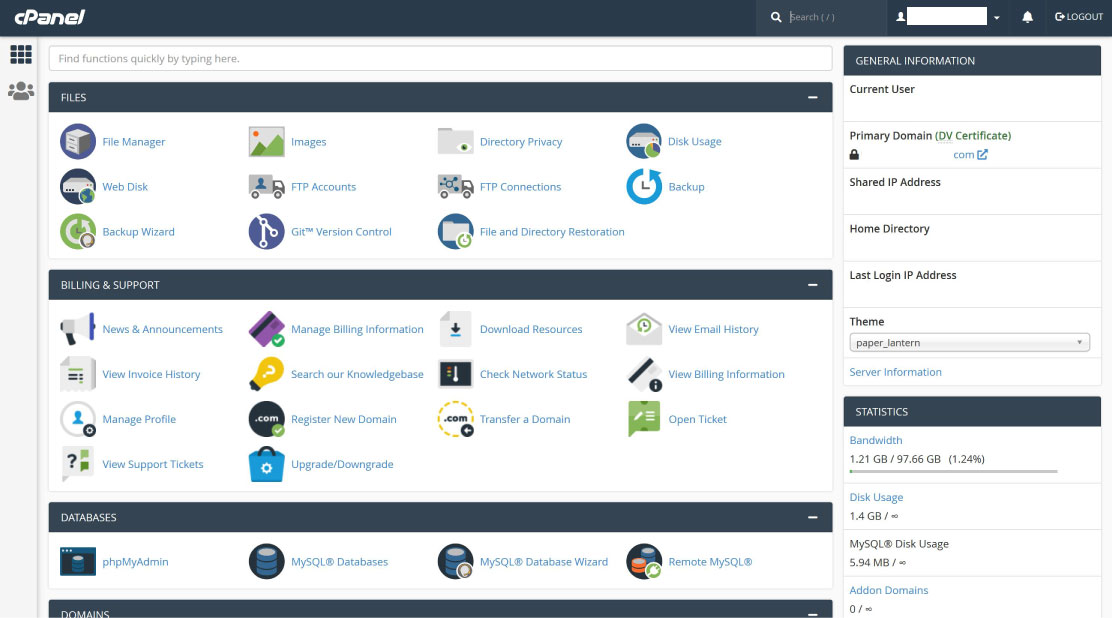
Task: Open the notifications bell icon
Action: (x=1027, y=17)
